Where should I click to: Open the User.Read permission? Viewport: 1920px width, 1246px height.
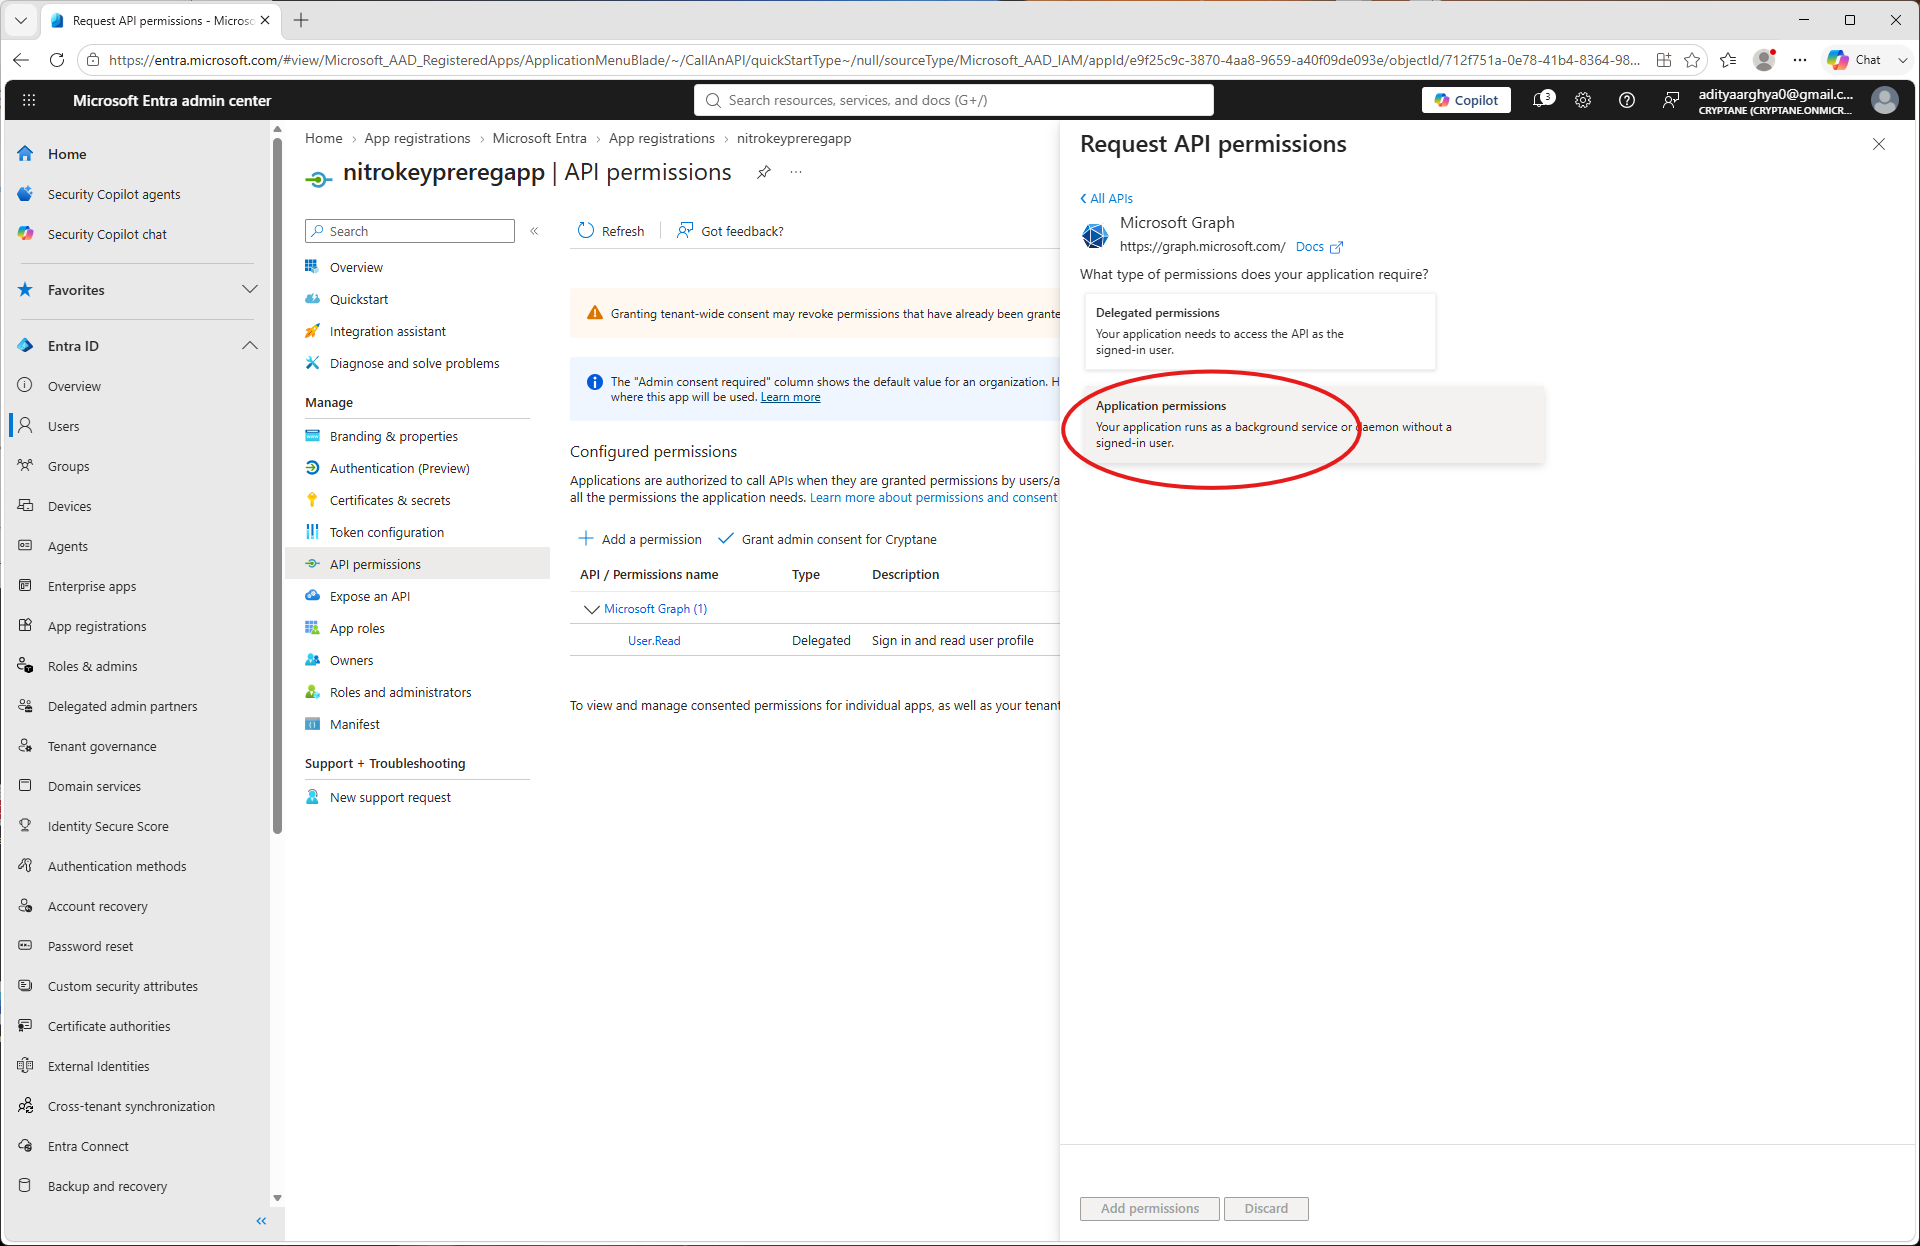click(654, 641)
